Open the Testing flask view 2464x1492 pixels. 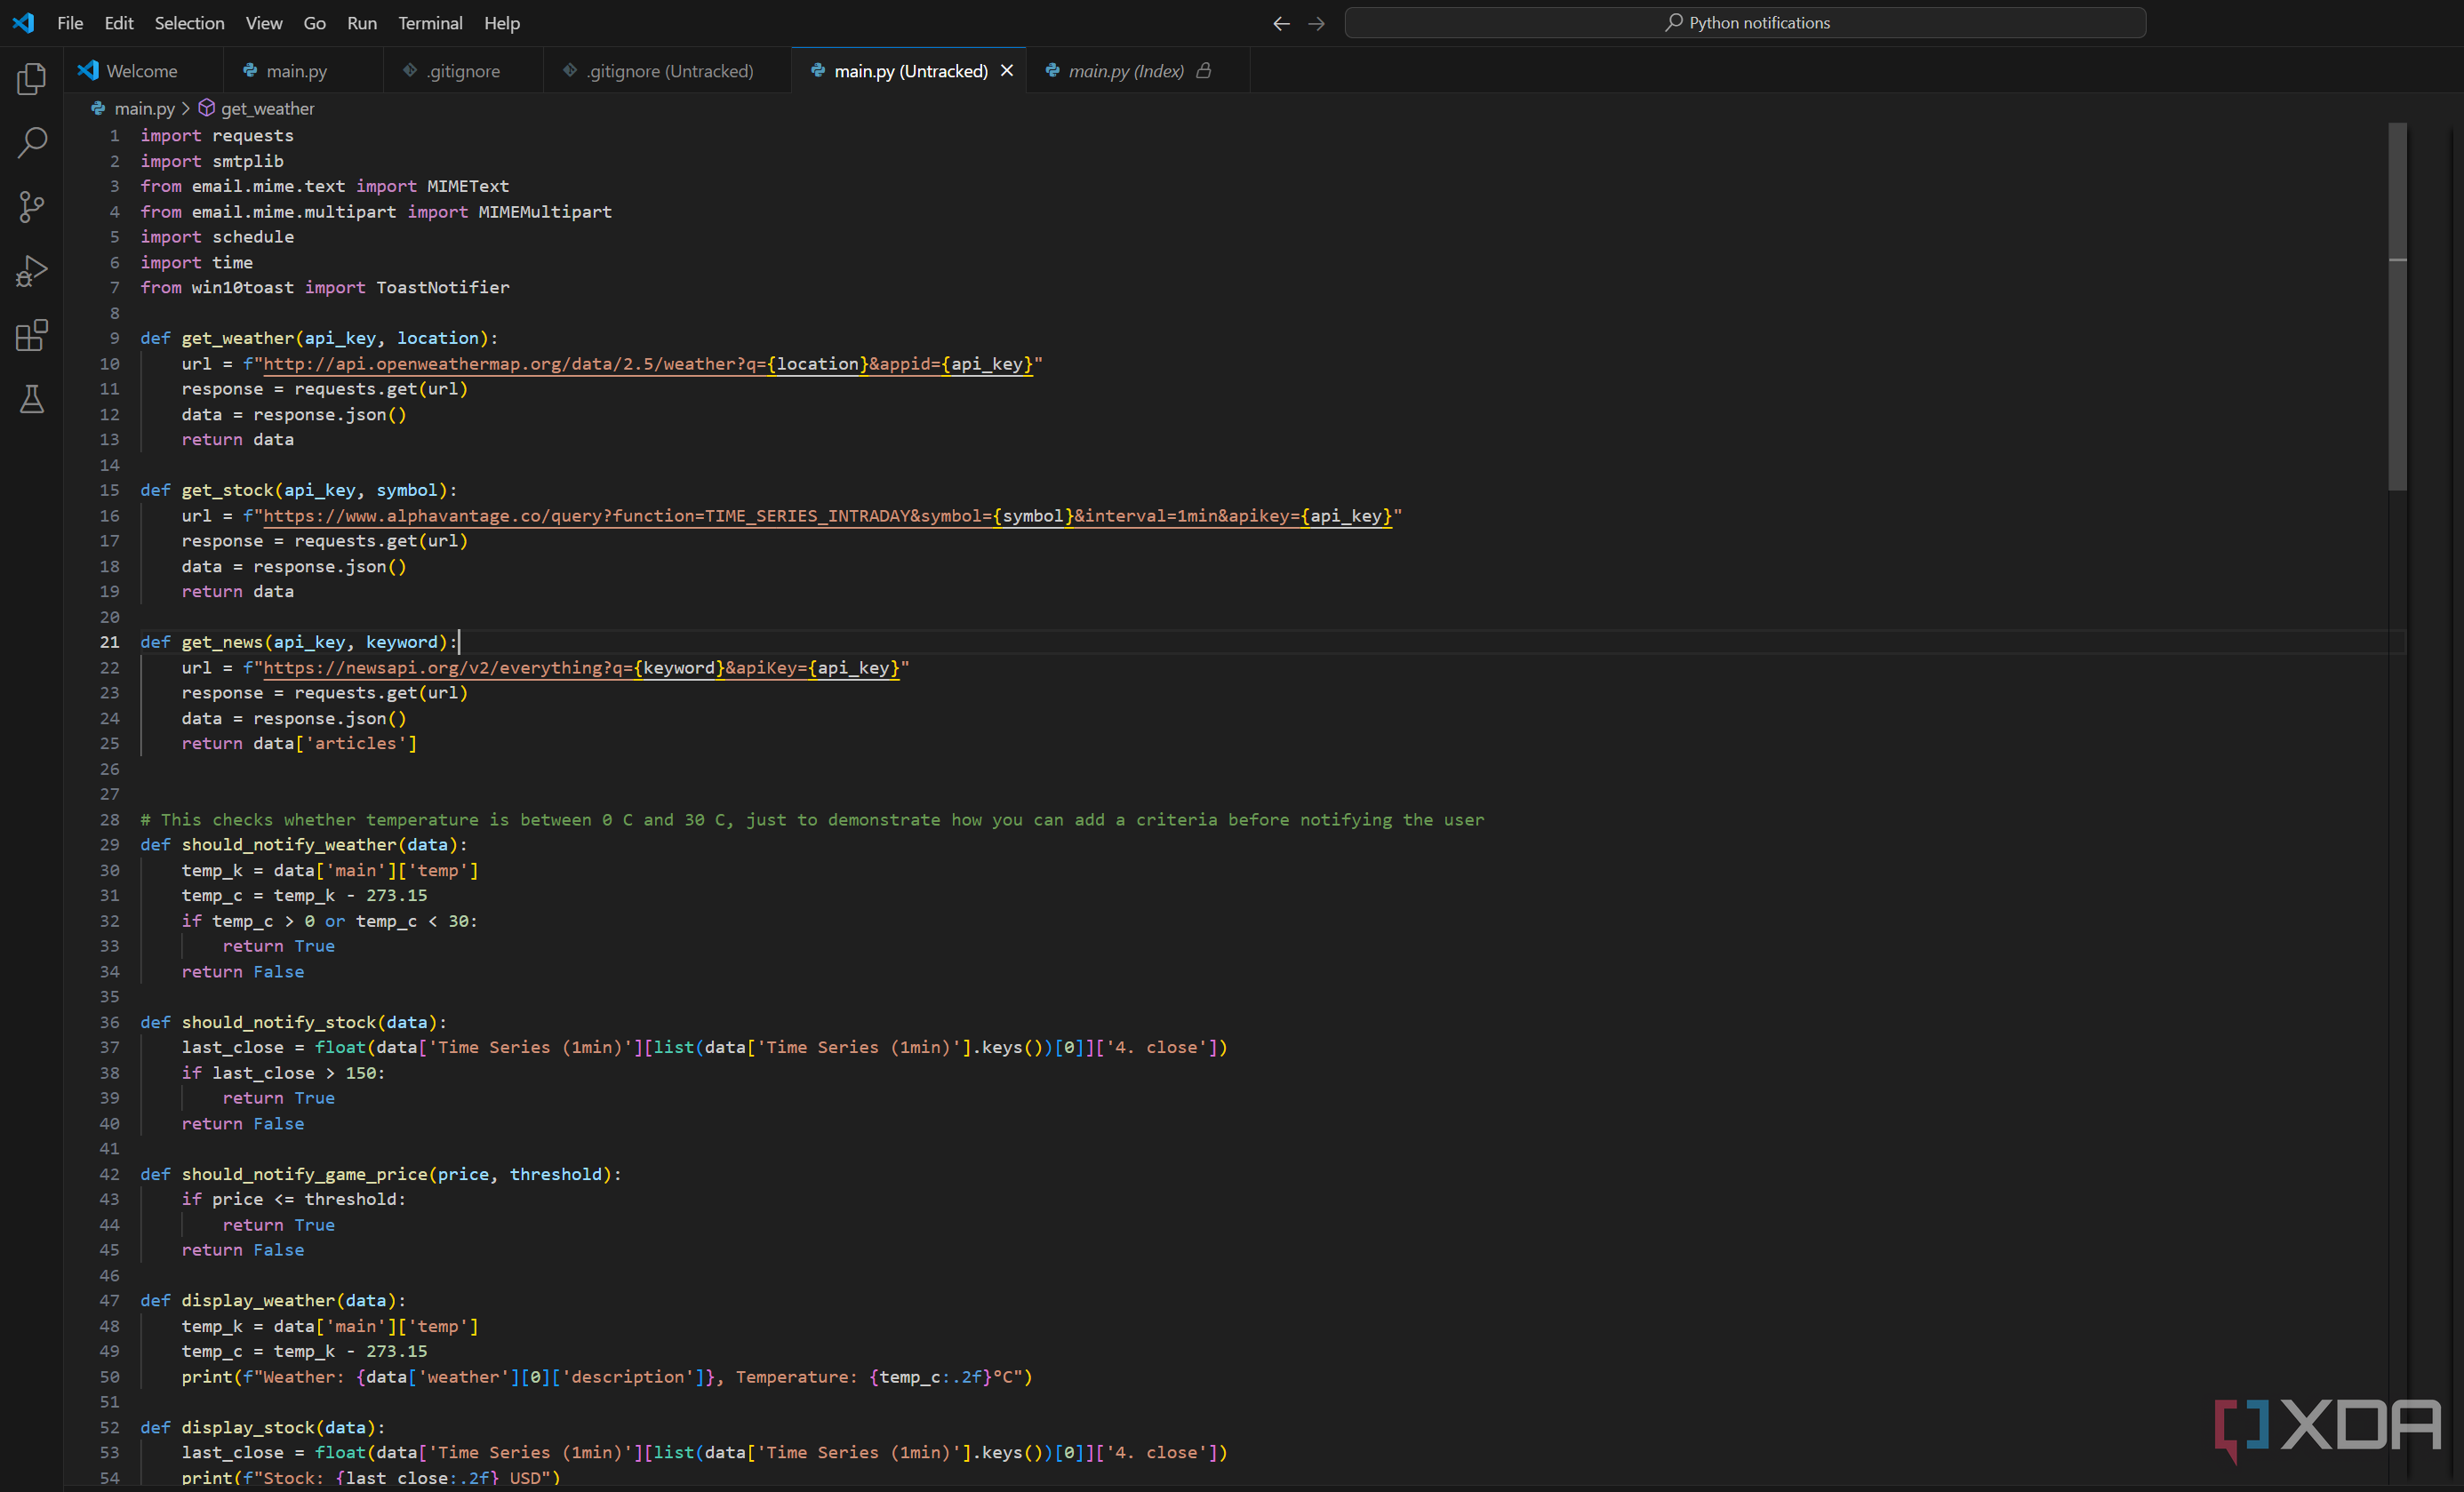(32, 399)
